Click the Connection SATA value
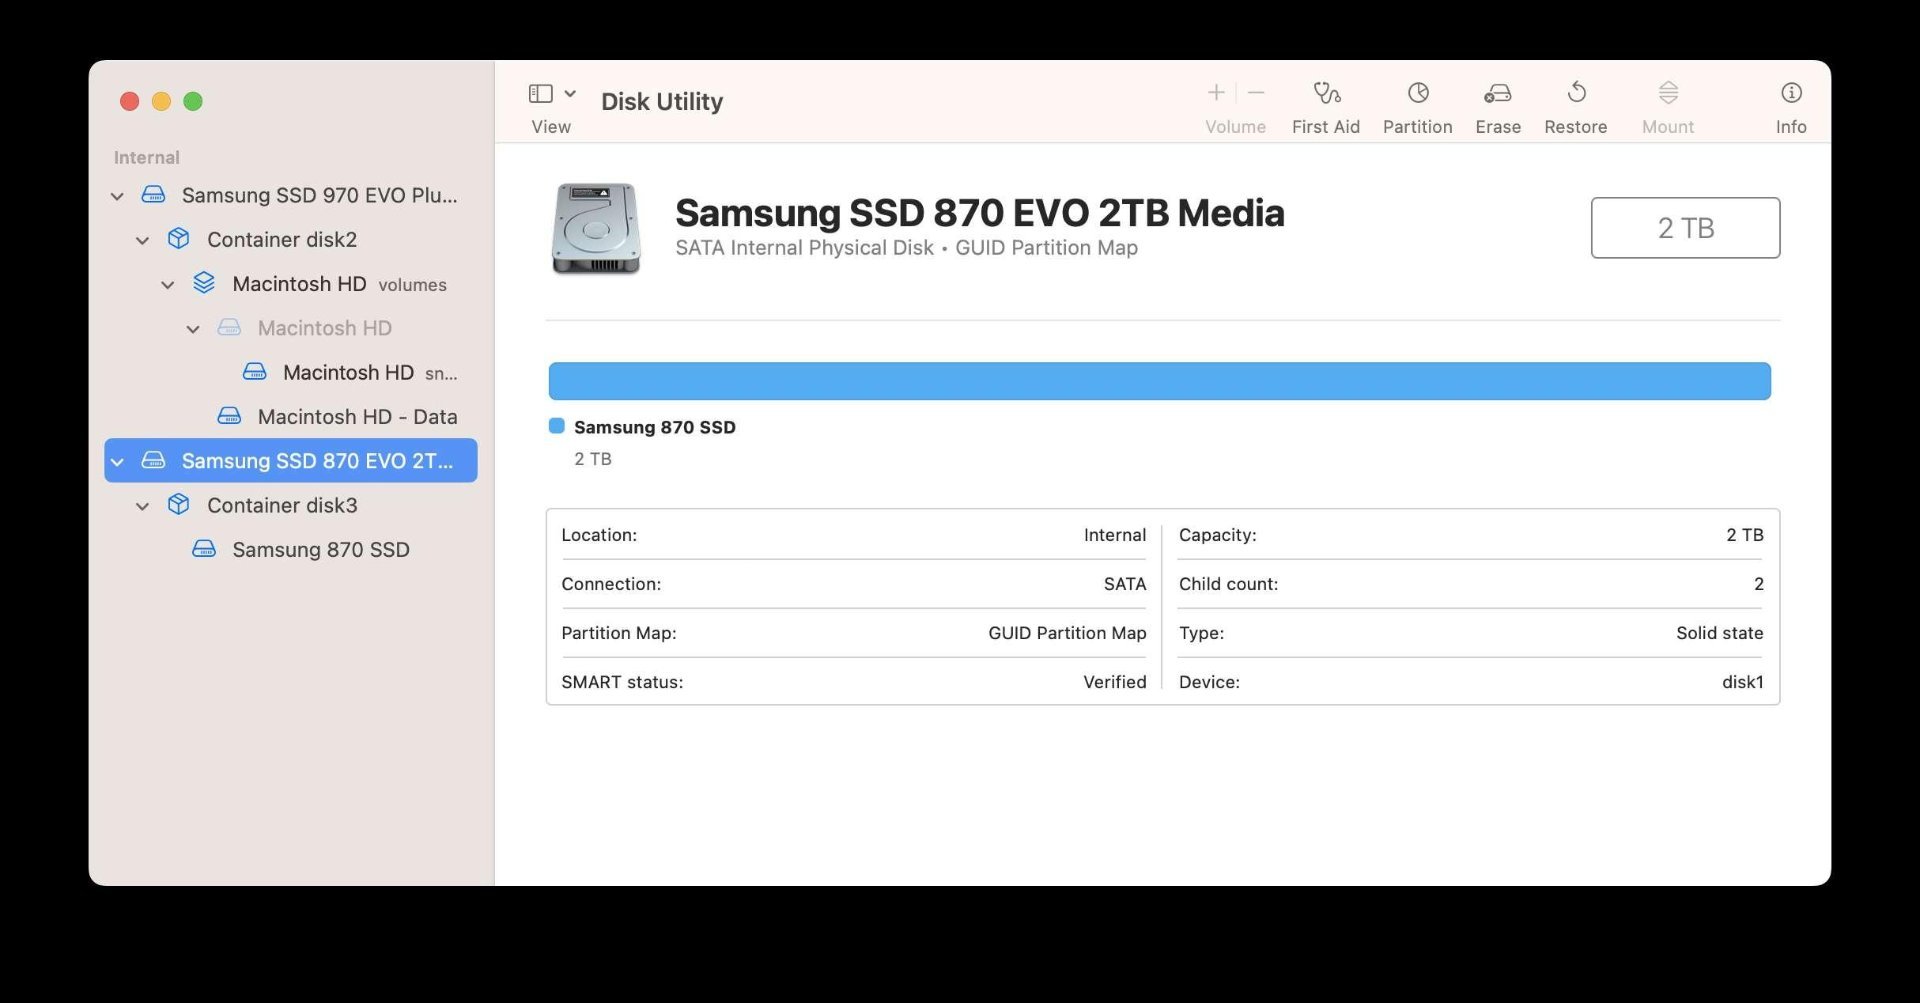The image size is (1920, 1003). [x=1124, y=584]
